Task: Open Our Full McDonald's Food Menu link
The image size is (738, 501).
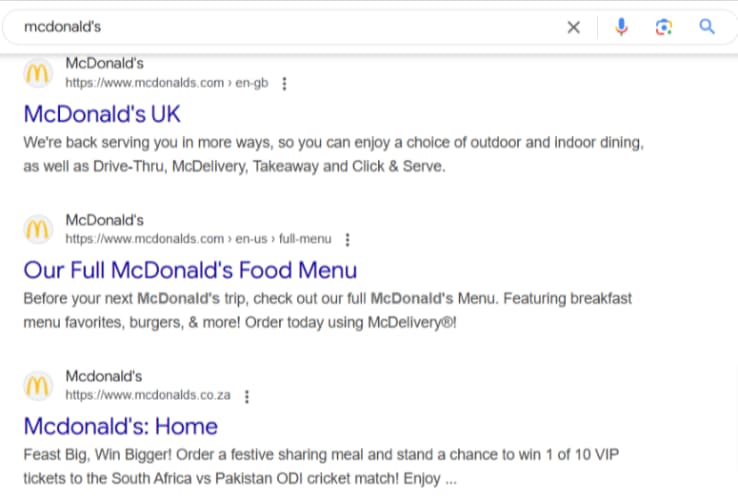Action: tap(190, 269)
